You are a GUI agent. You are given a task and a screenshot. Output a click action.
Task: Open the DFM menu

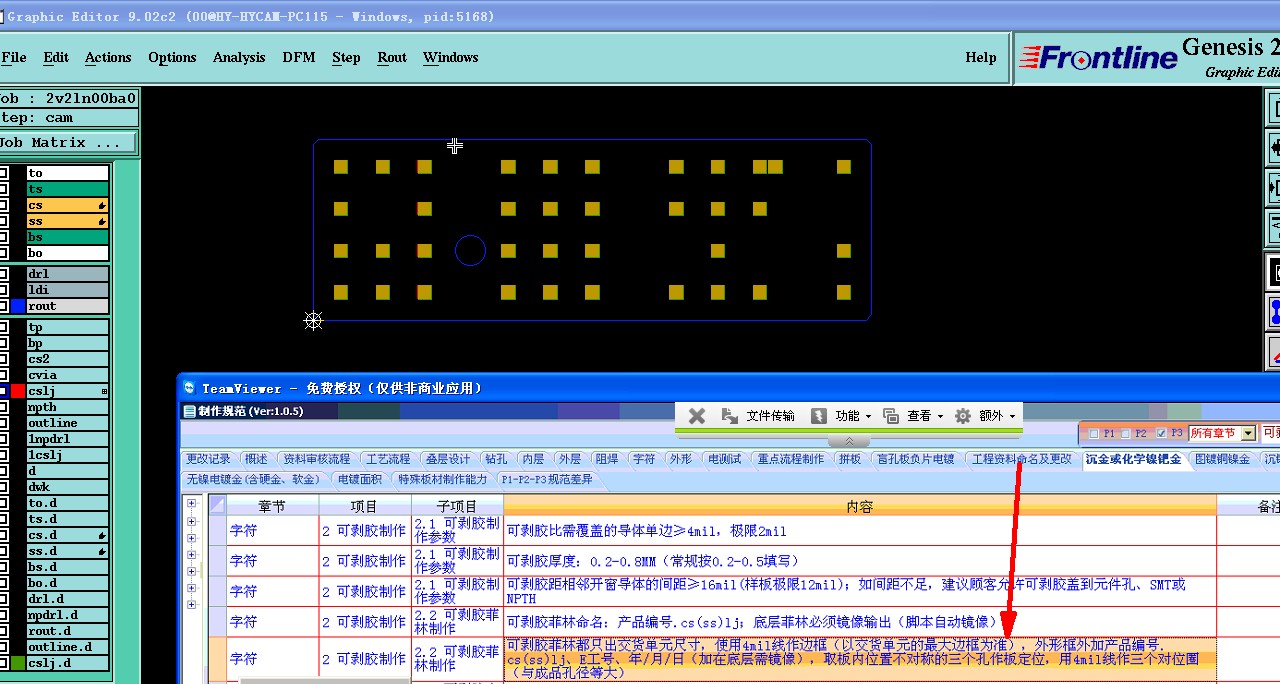pos(299,57)
